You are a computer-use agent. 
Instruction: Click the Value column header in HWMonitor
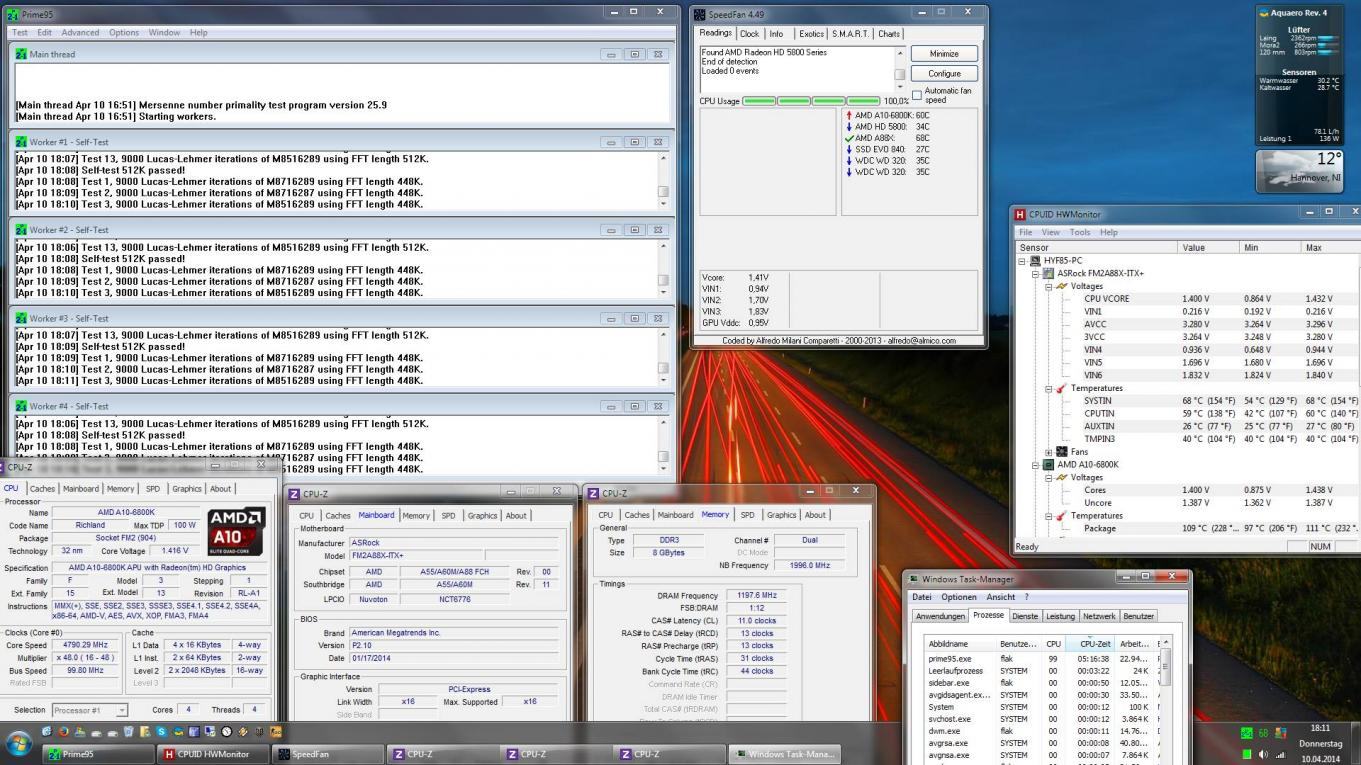pyautogui.click(x=1208, y=247)
